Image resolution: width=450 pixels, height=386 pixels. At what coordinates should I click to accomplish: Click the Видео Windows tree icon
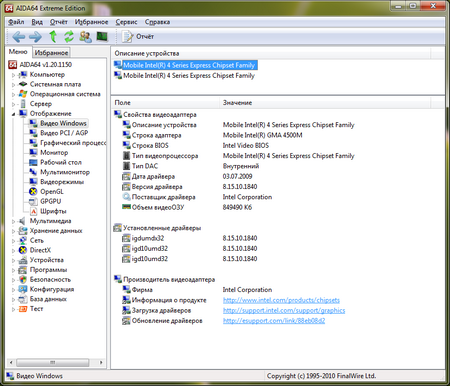33,123
